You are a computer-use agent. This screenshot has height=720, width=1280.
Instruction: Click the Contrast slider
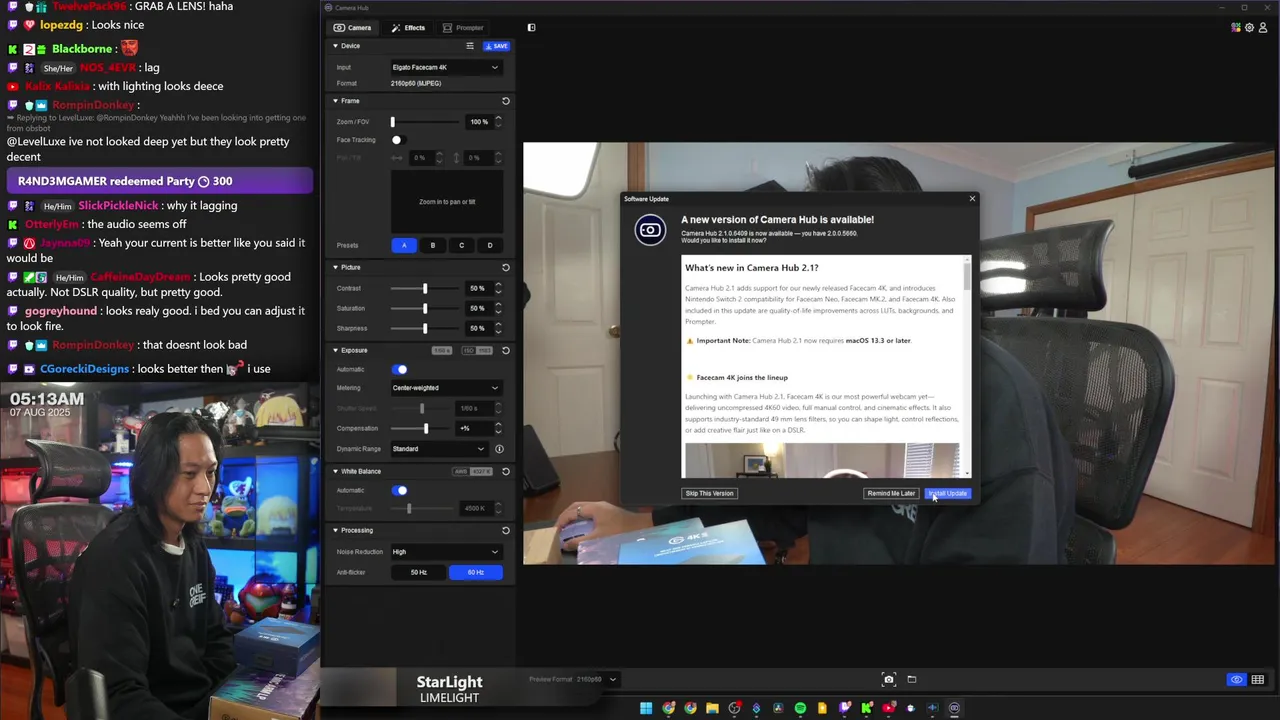pos(425,289)
